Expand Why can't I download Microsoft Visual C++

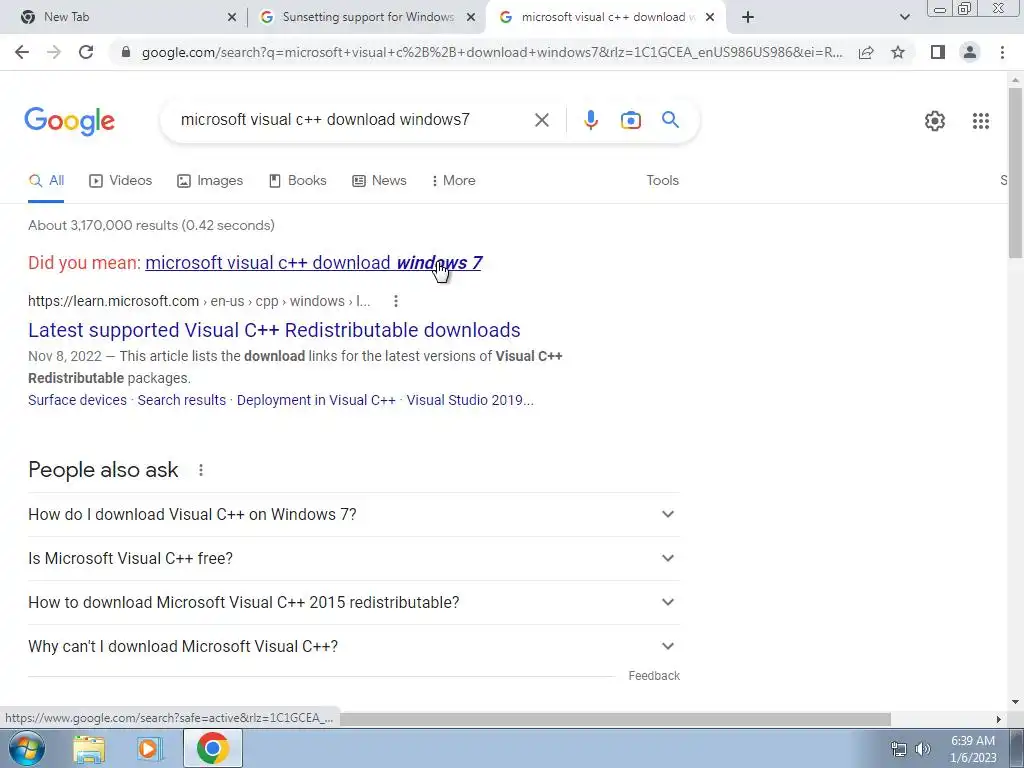(x=353, y=646)
